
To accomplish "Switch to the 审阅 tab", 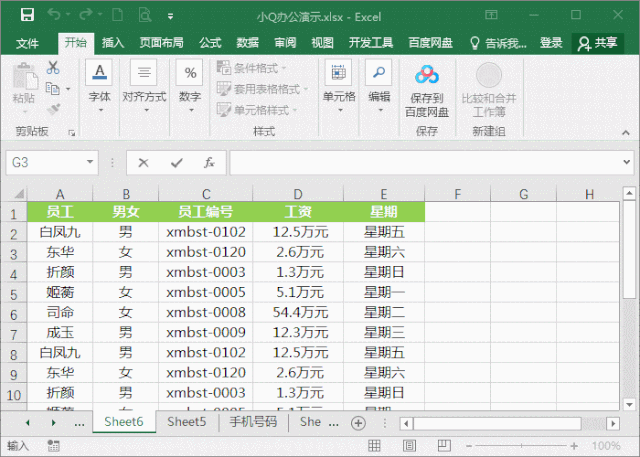I will tap(285, 42).
